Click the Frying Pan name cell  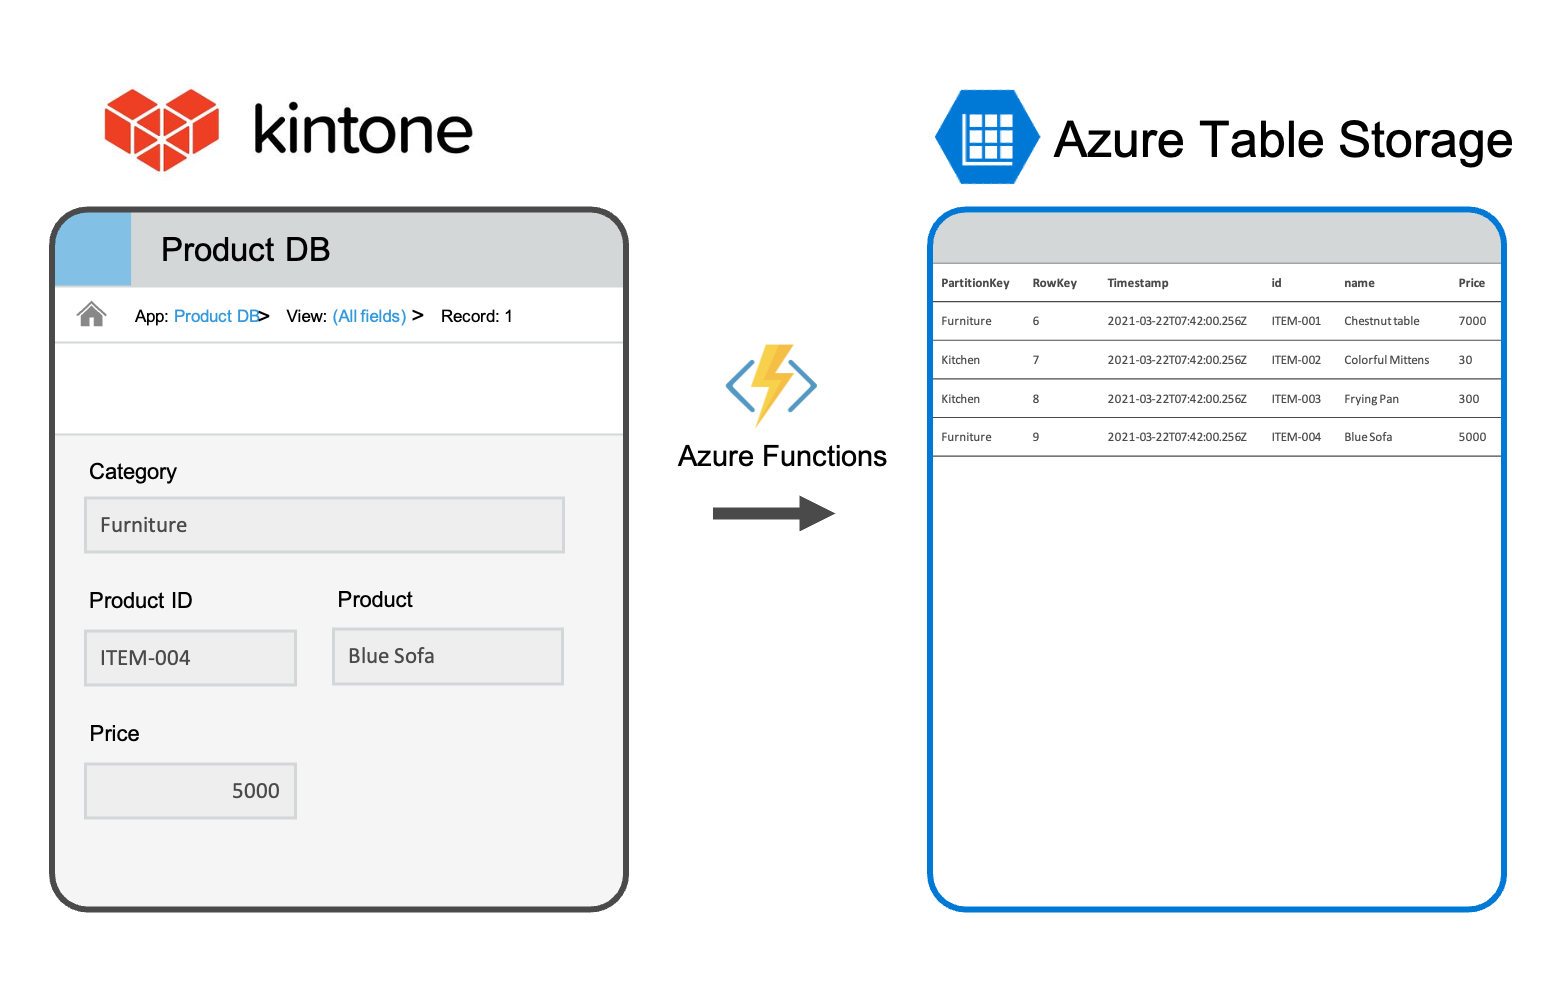tap(1371, 399)
